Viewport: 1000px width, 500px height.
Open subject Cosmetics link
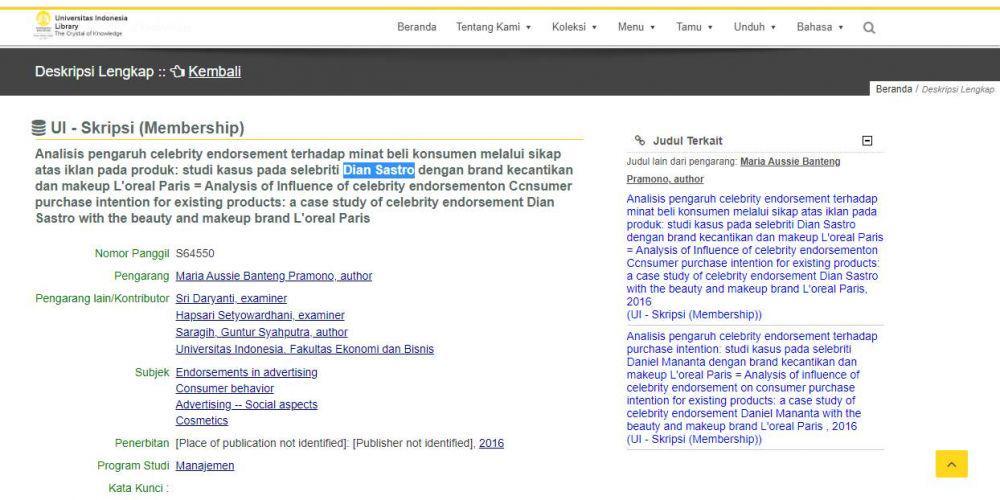(x=202, y=421)
